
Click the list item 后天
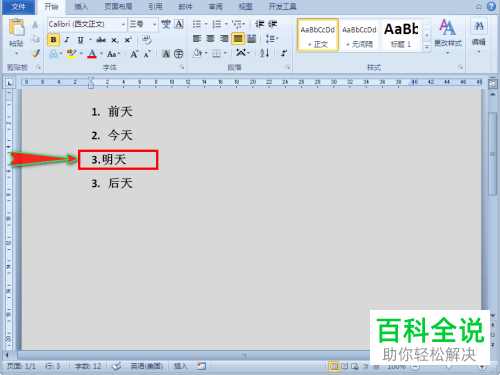click(x=120, y=183)
